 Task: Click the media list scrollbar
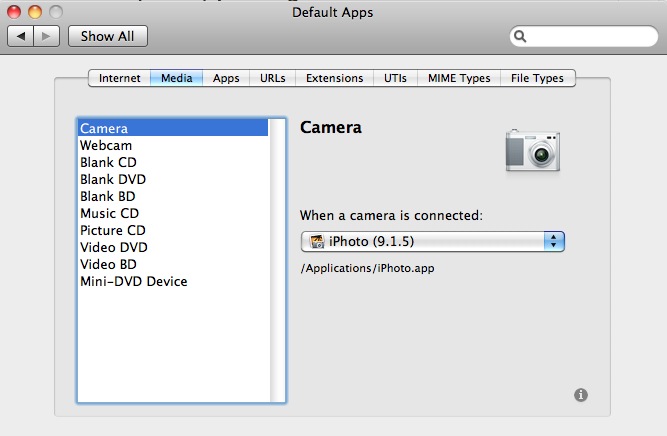(x=277, y=260)
